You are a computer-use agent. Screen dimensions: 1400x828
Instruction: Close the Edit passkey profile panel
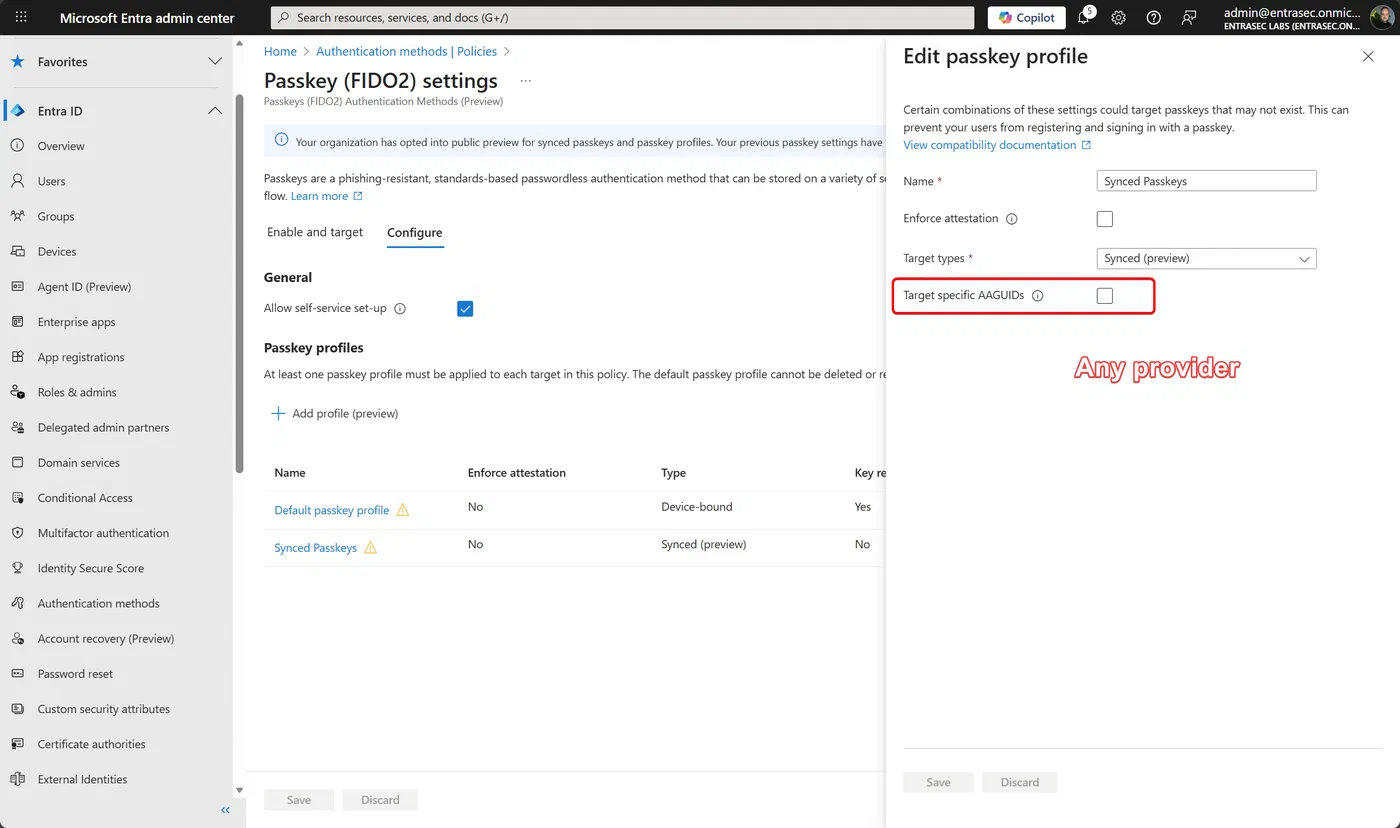click(1368, 57)
